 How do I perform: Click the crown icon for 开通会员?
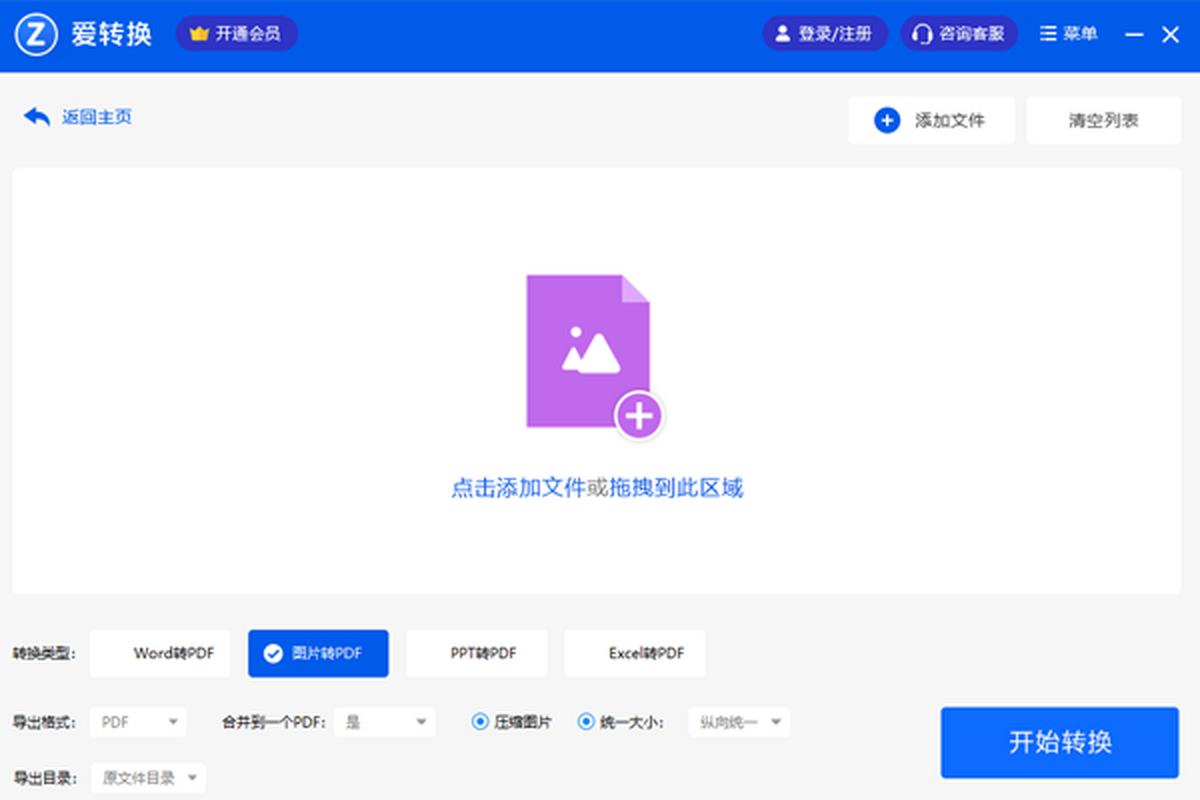click(199, 34)
